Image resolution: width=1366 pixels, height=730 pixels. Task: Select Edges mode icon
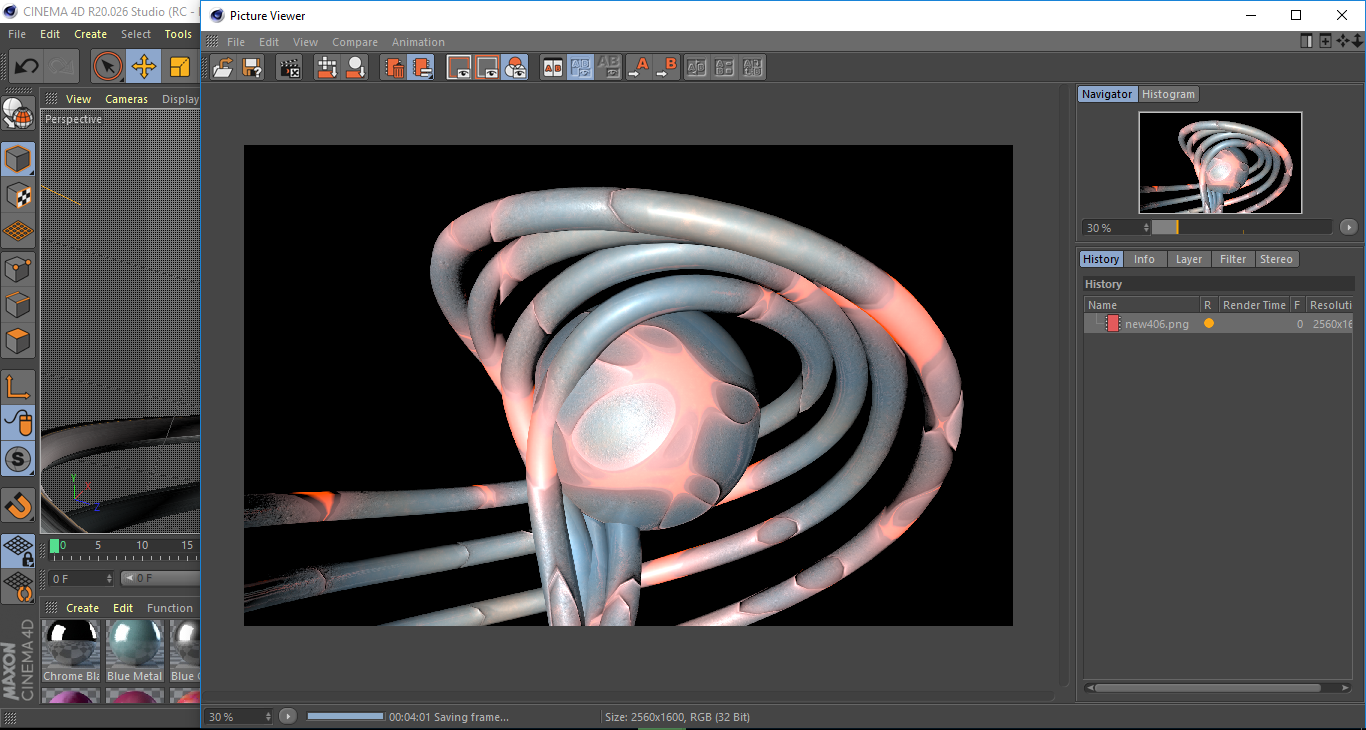(x=18, y=304)
